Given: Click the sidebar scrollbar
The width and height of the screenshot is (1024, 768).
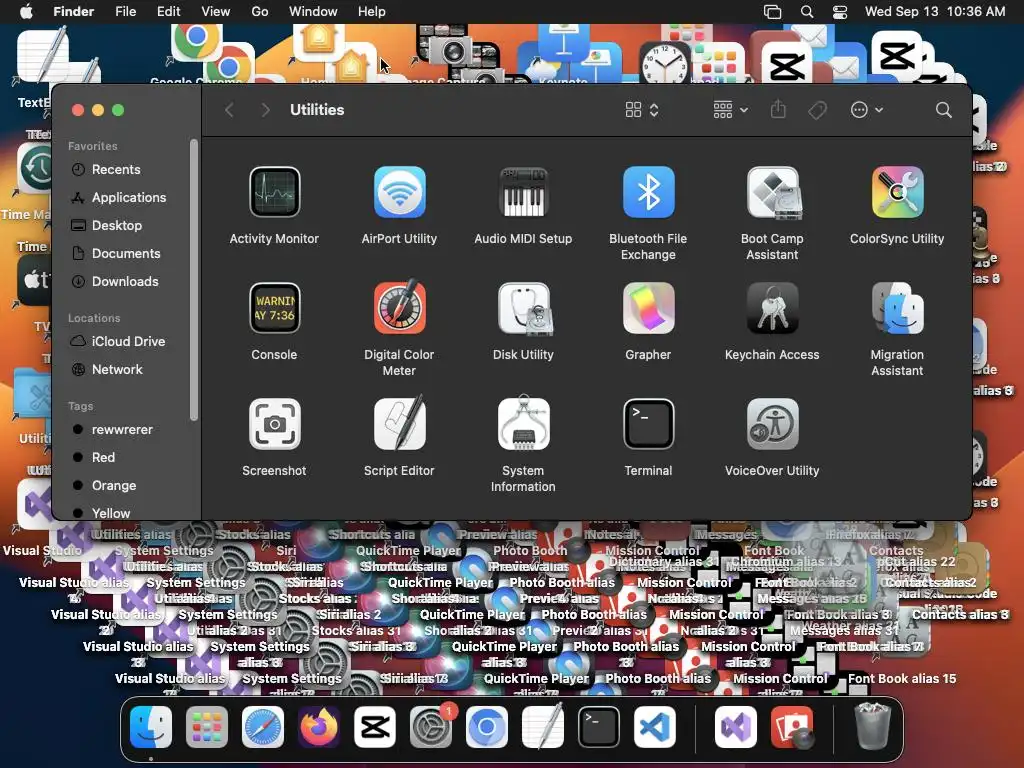Looking at the screenshot, I should pos(193,280).
